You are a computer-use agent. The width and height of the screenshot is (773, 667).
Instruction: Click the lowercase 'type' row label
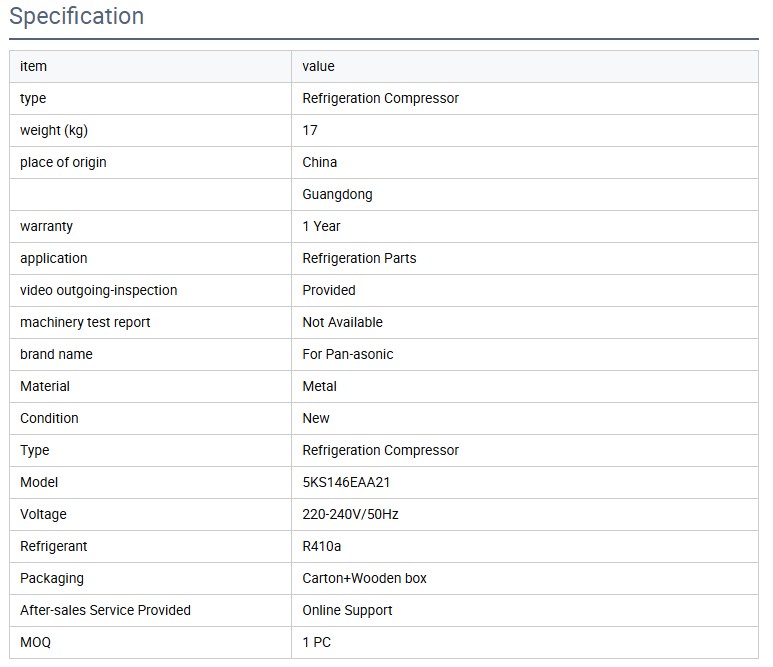pyautogui.click(x=33, y=99)
